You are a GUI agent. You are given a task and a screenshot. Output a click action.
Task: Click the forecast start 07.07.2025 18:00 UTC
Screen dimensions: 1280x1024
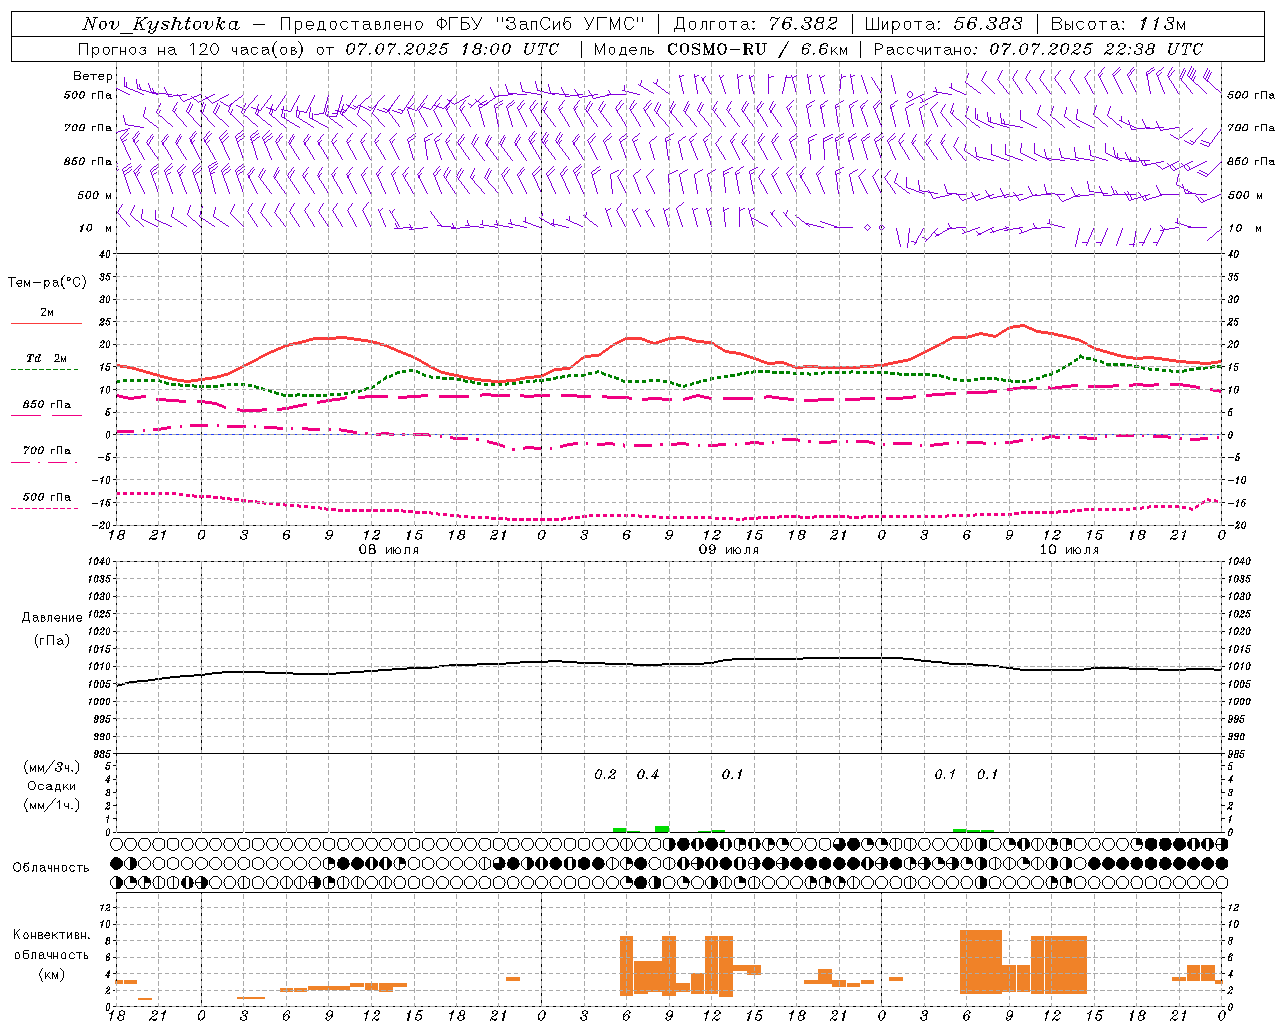[452, 49]
